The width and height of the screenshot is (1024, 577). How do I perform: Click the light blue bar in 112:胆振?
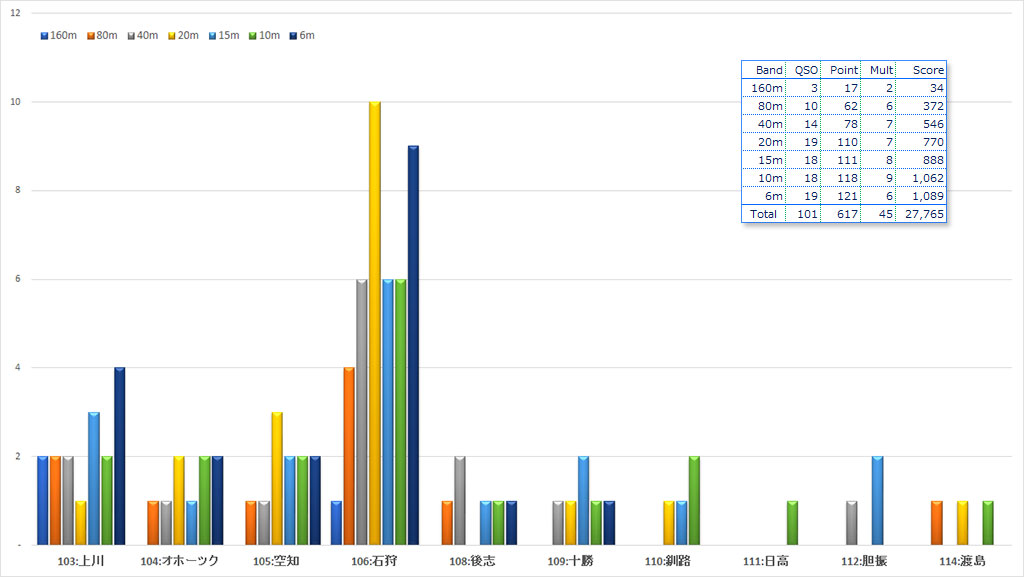pos(877,500)
